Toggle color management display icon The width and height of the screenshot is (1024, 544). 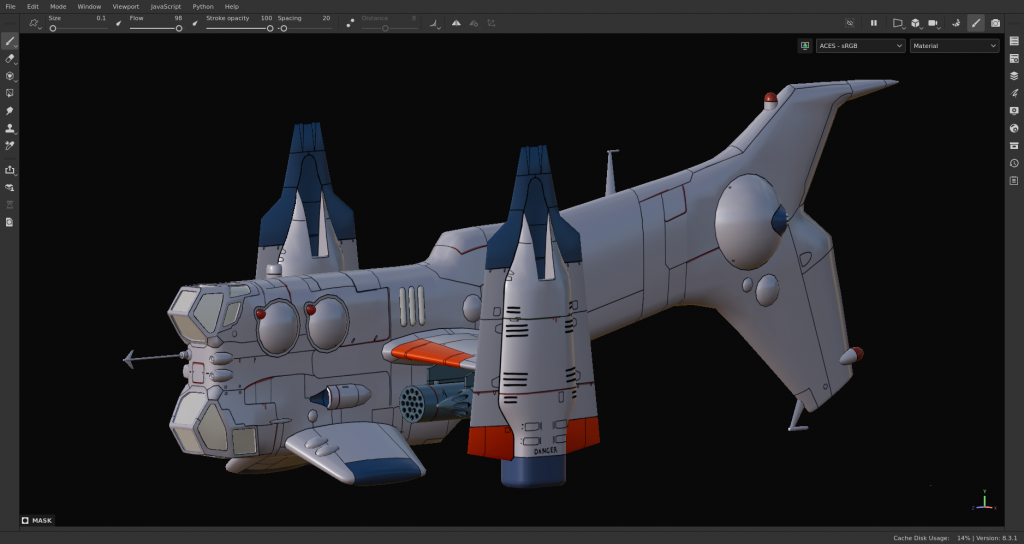click(x=805, y=46)
